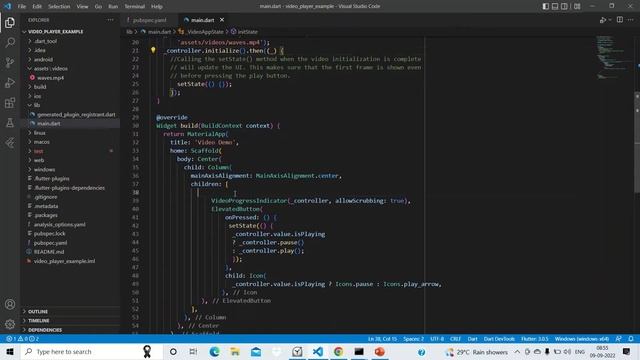This screenshot has height=360, width=640.
Task: Open README.md file
Action: (49, 252)
